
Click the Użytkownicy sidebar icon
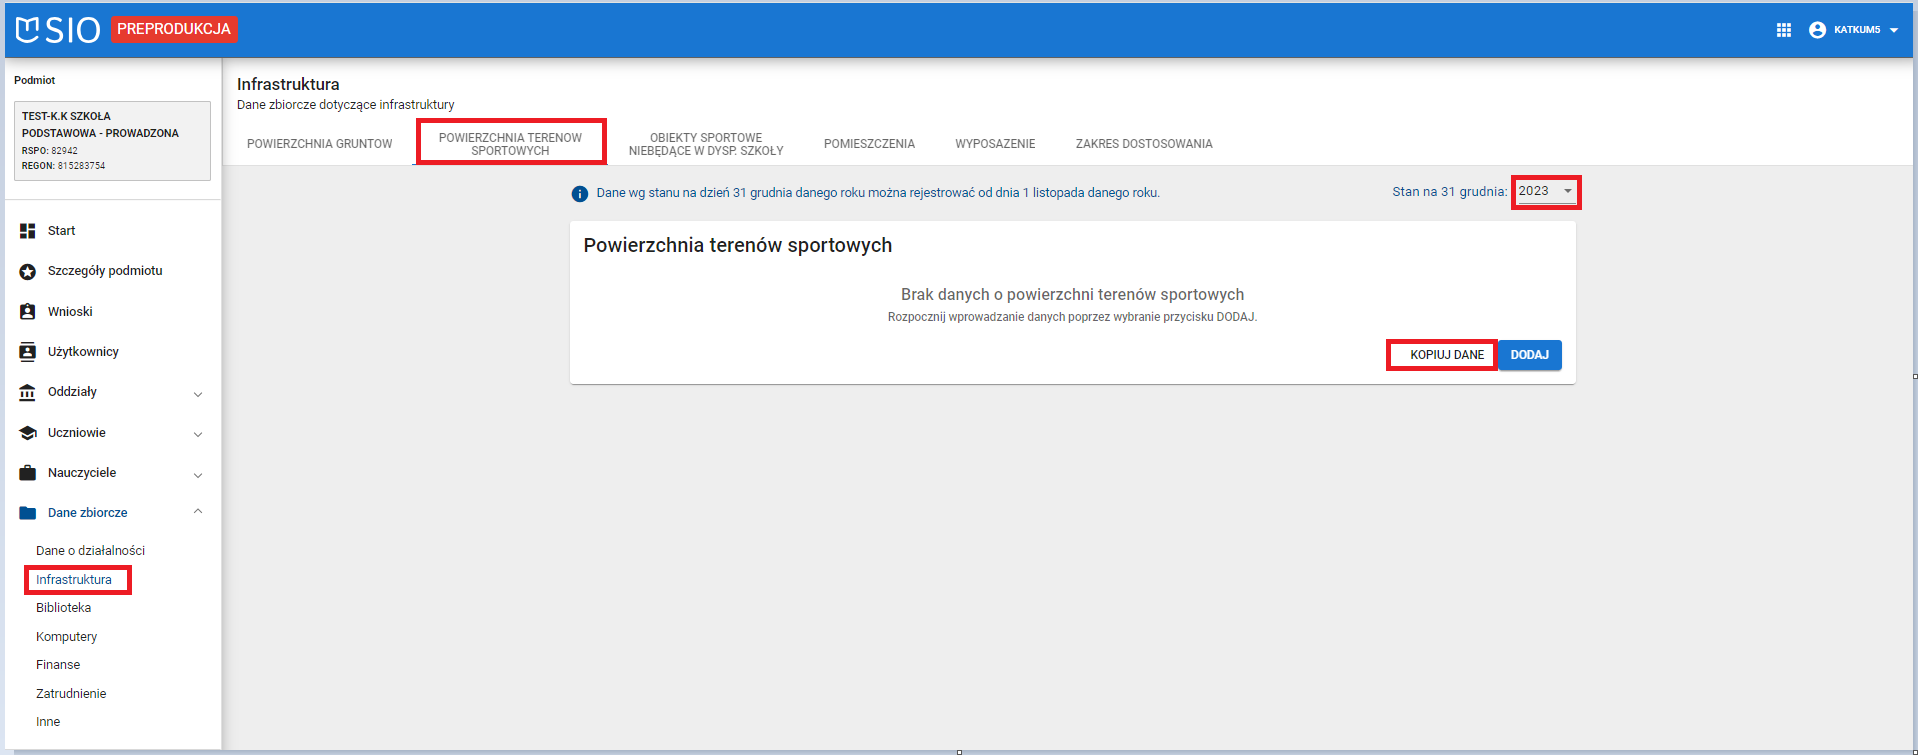click(28, 352)
